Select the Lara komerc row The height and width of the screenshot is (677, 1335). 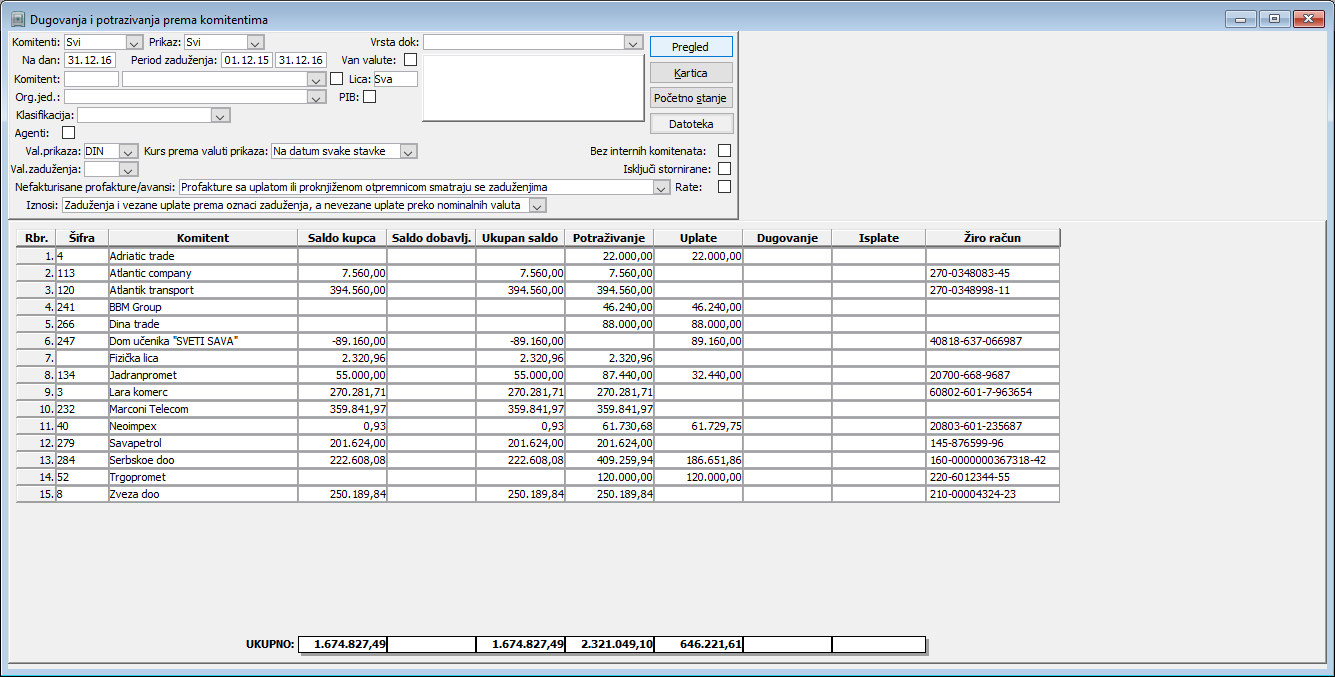[x=538, y=392]
